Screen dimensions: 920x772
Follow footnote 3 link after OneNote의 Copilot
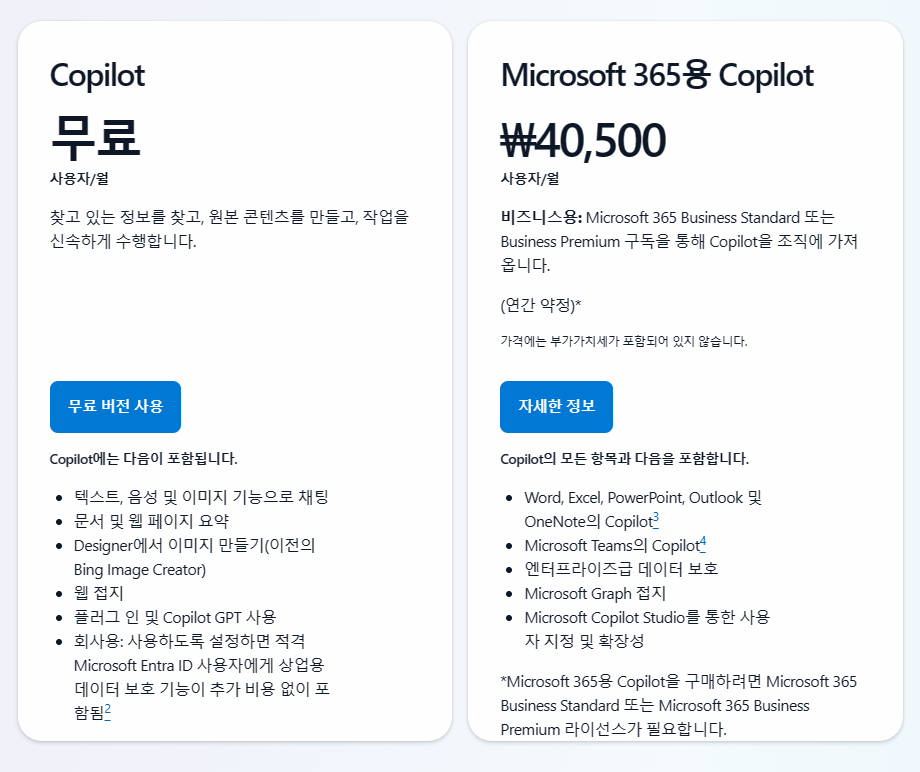[x=655, y=519]
